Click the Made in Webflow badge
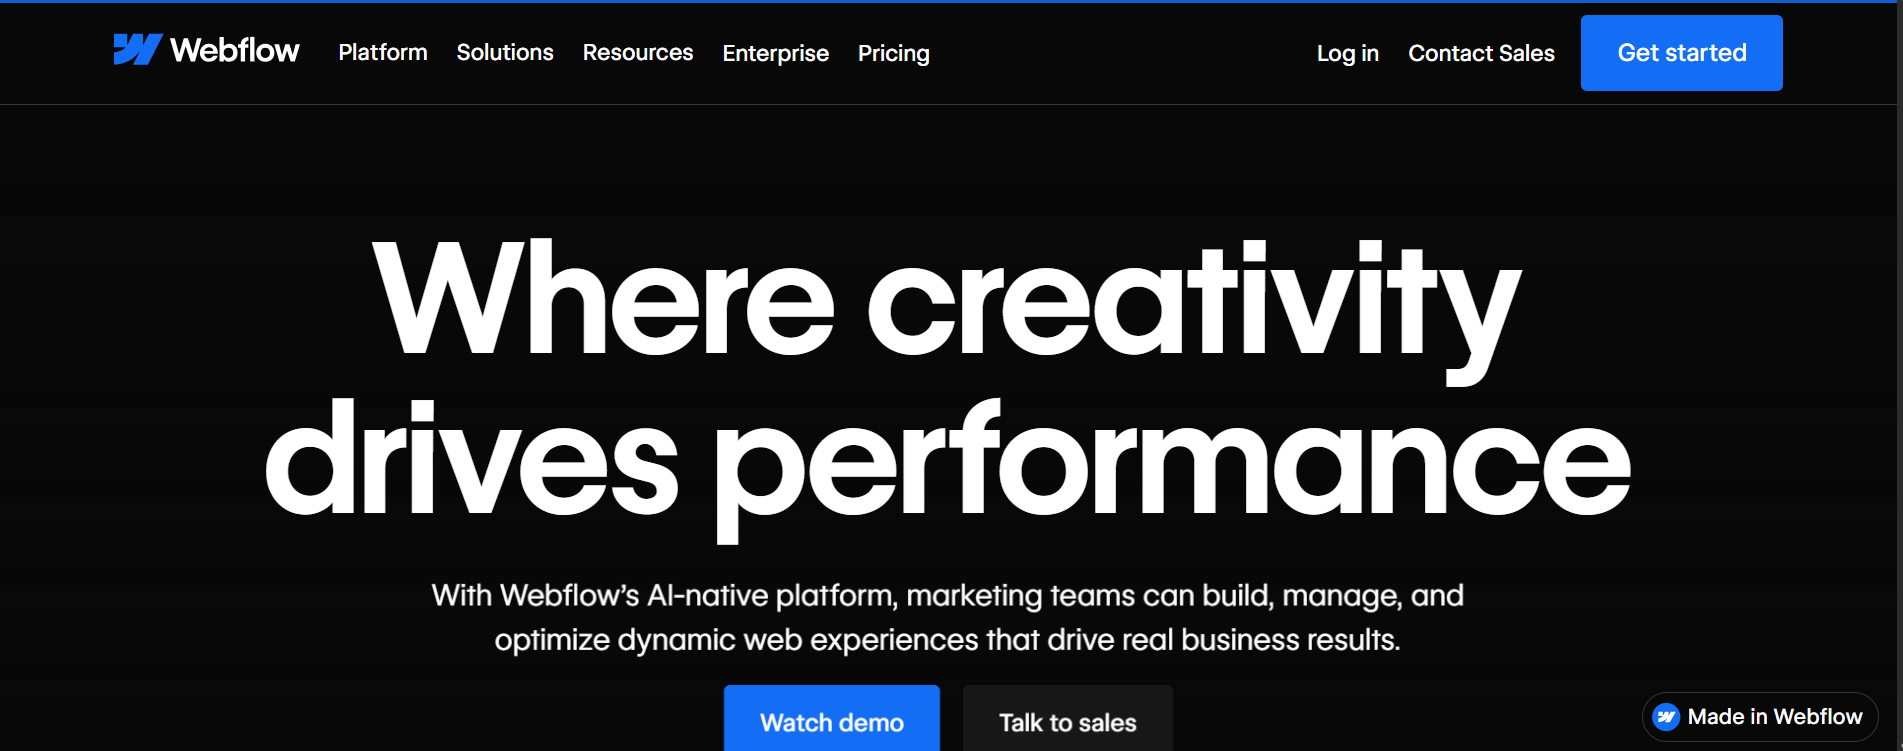1903x751 pixels. [1760, 717]
